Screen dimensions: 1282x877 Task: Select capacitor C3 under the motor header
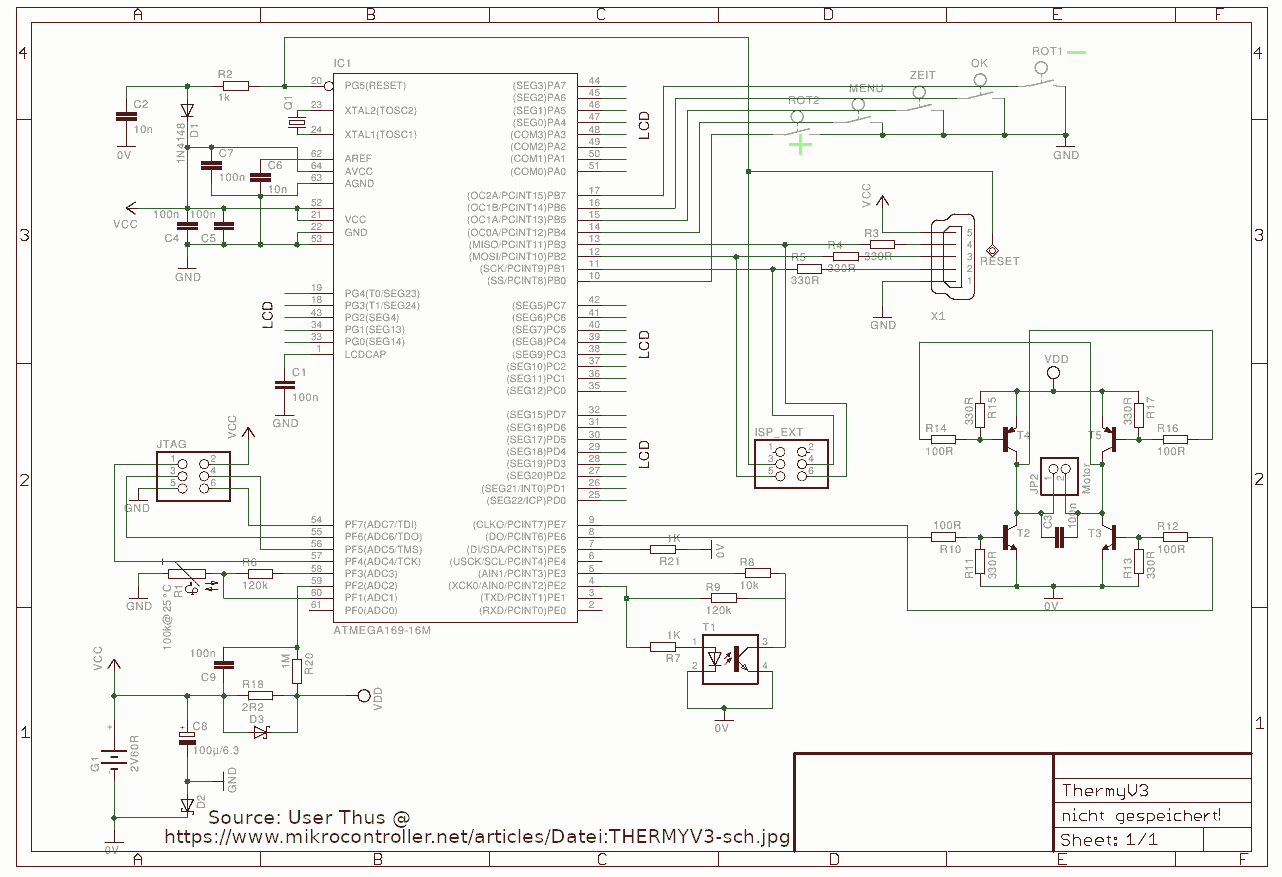(1059, 538)
